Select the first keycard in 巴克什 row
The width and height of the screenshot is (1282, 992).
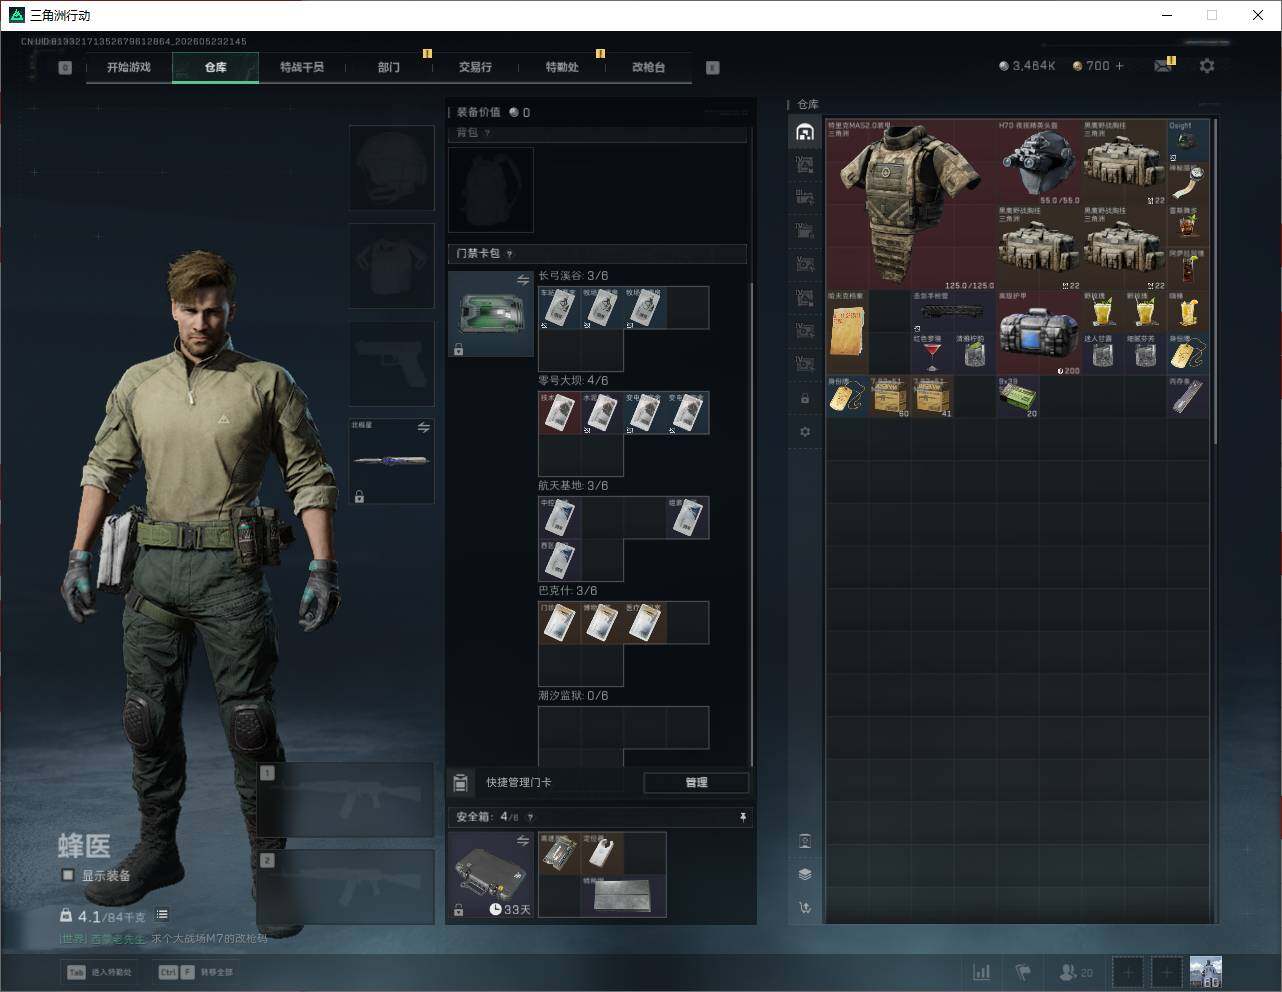click(559, 622)
